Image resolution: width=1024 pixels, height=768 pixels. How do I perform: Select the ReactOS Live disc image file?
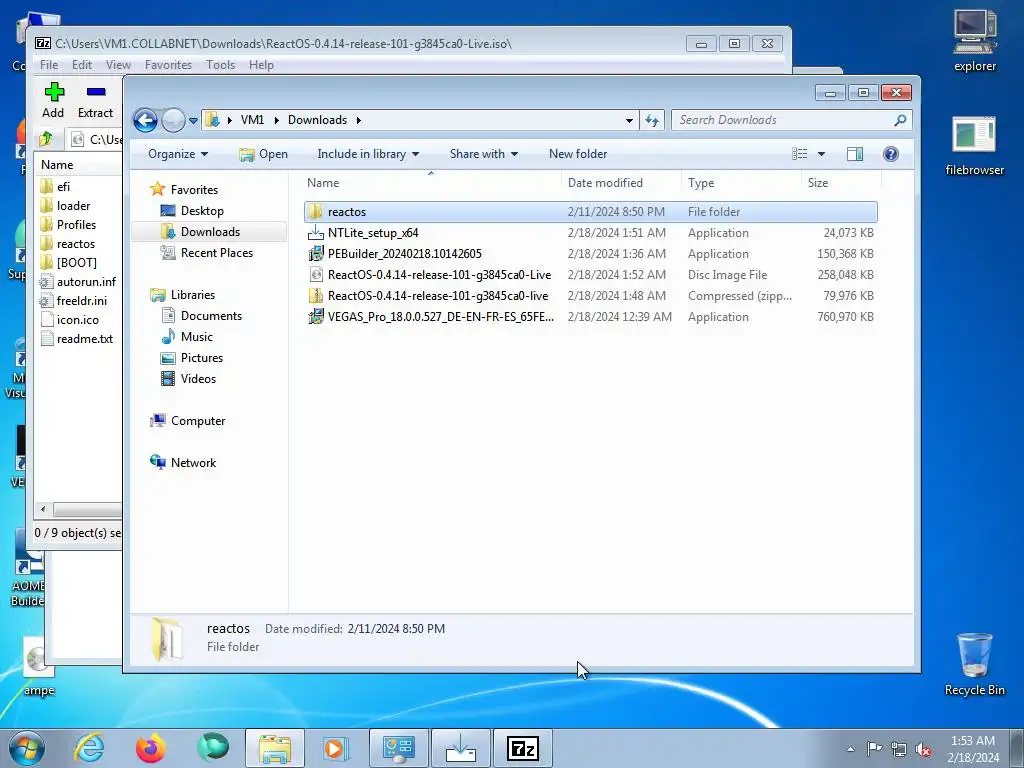click(x=590, y=275)
